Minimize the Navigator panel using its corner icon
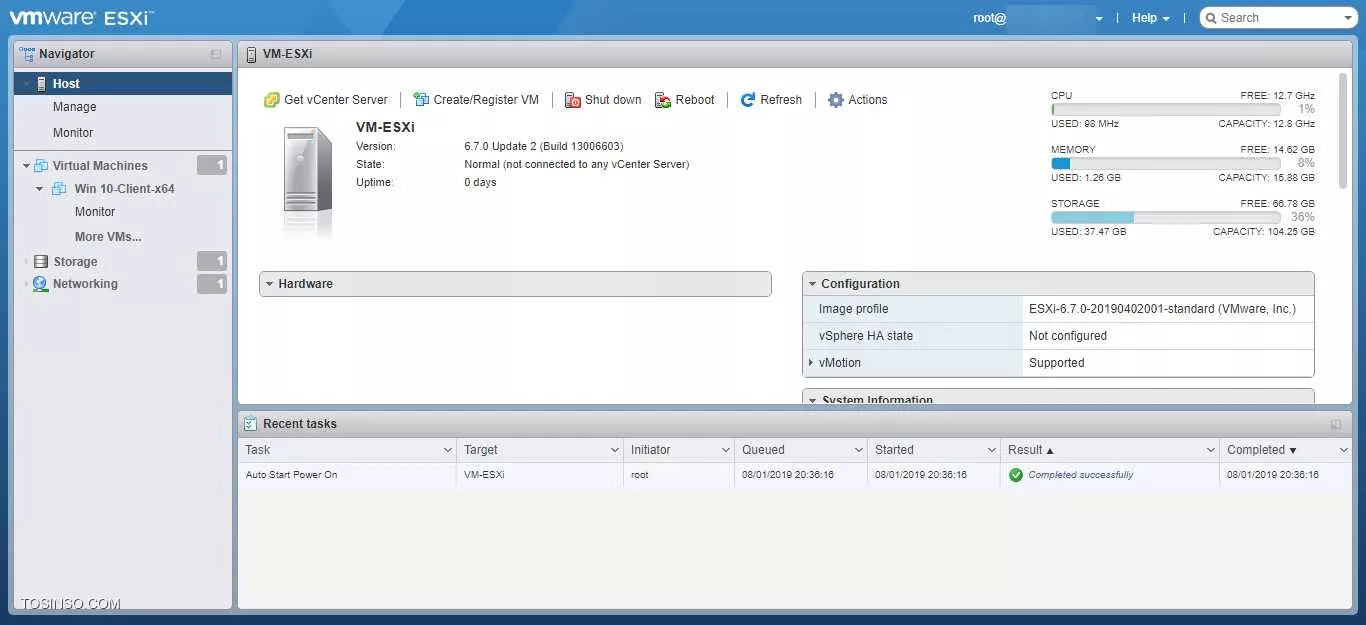This screenshot has height=625, width=1366. point(215,54)
